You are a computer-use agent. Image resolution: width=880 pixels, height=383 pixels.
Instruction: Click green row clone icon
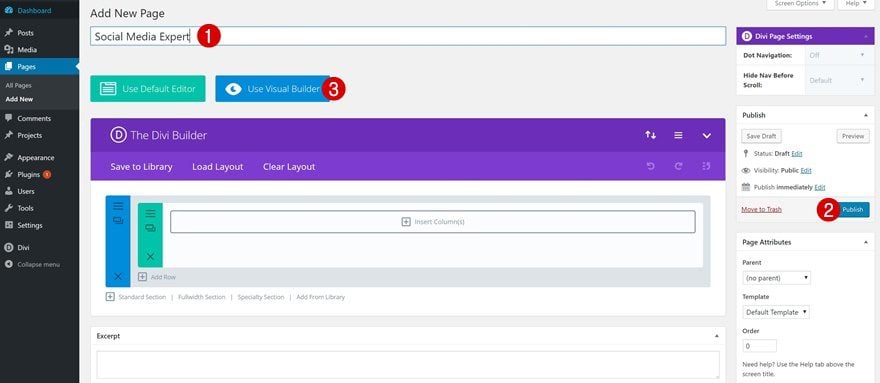click(150, 228)
